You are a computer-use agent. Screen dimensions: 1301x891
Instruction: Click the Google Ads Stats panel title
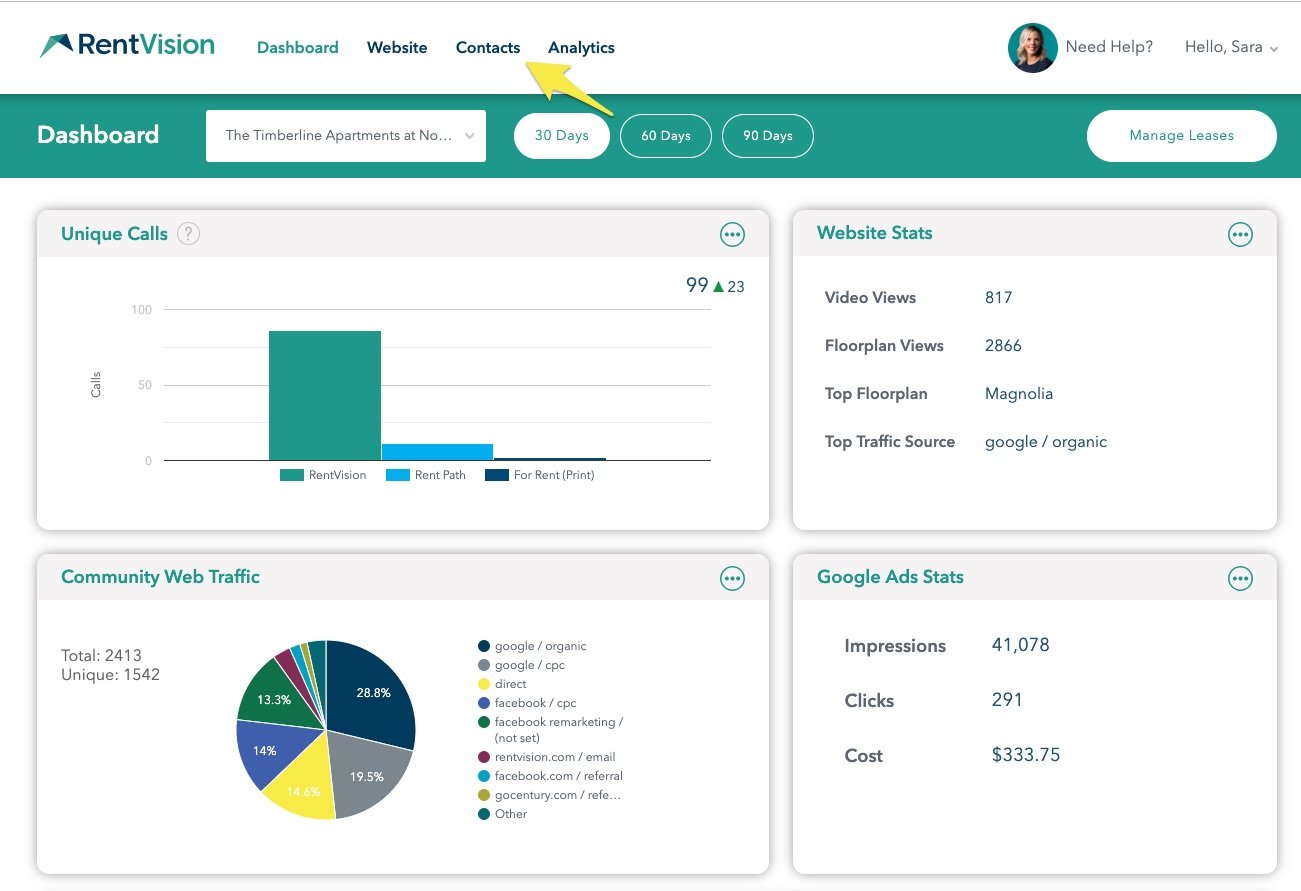pos(890,577)
